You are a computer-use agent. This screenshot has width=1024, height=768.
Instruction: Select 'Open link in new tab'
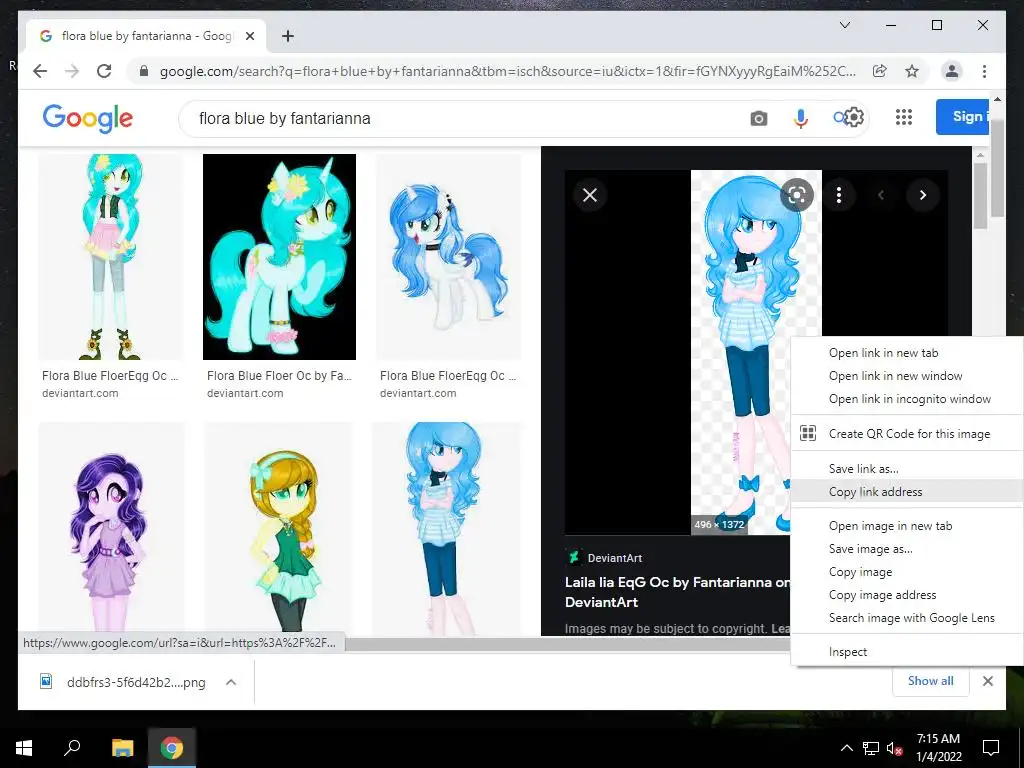point(883,353)
